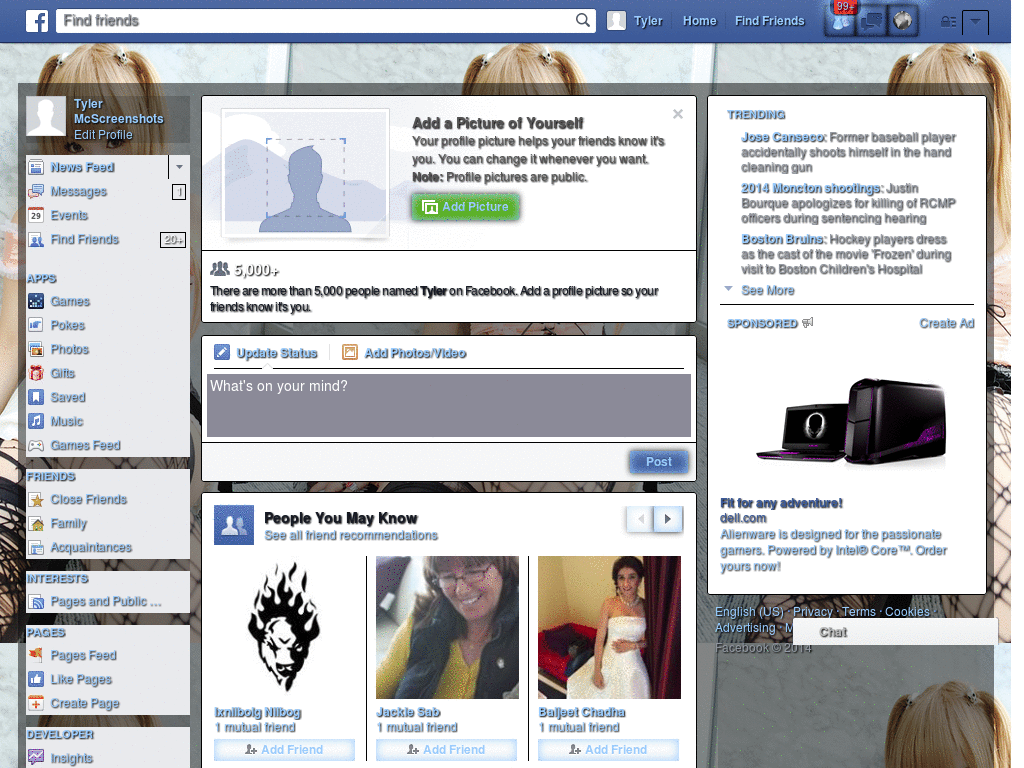The image size is (1024, 768).
Task: Click the Post button
Action: [x=658, y=462]
